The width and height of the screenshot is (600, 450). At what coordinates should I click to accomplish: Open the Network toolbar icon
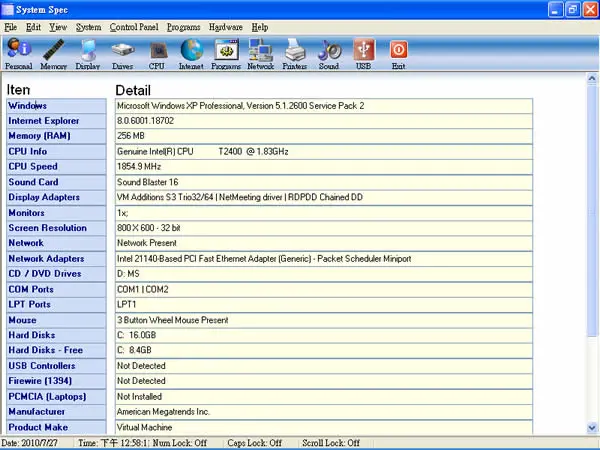[x=260, y=54]
